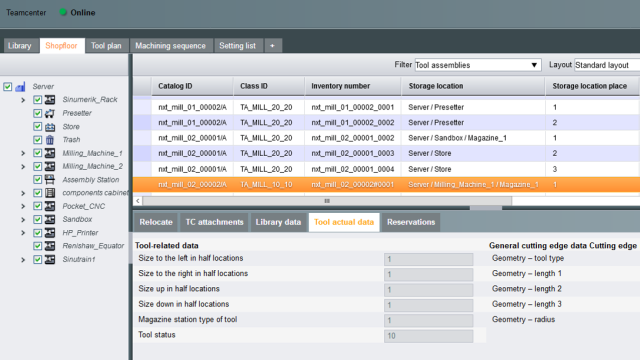Open the Relocate tab
Image resolution: width=640 pixels, height=360 pixels.
[156, 222]
